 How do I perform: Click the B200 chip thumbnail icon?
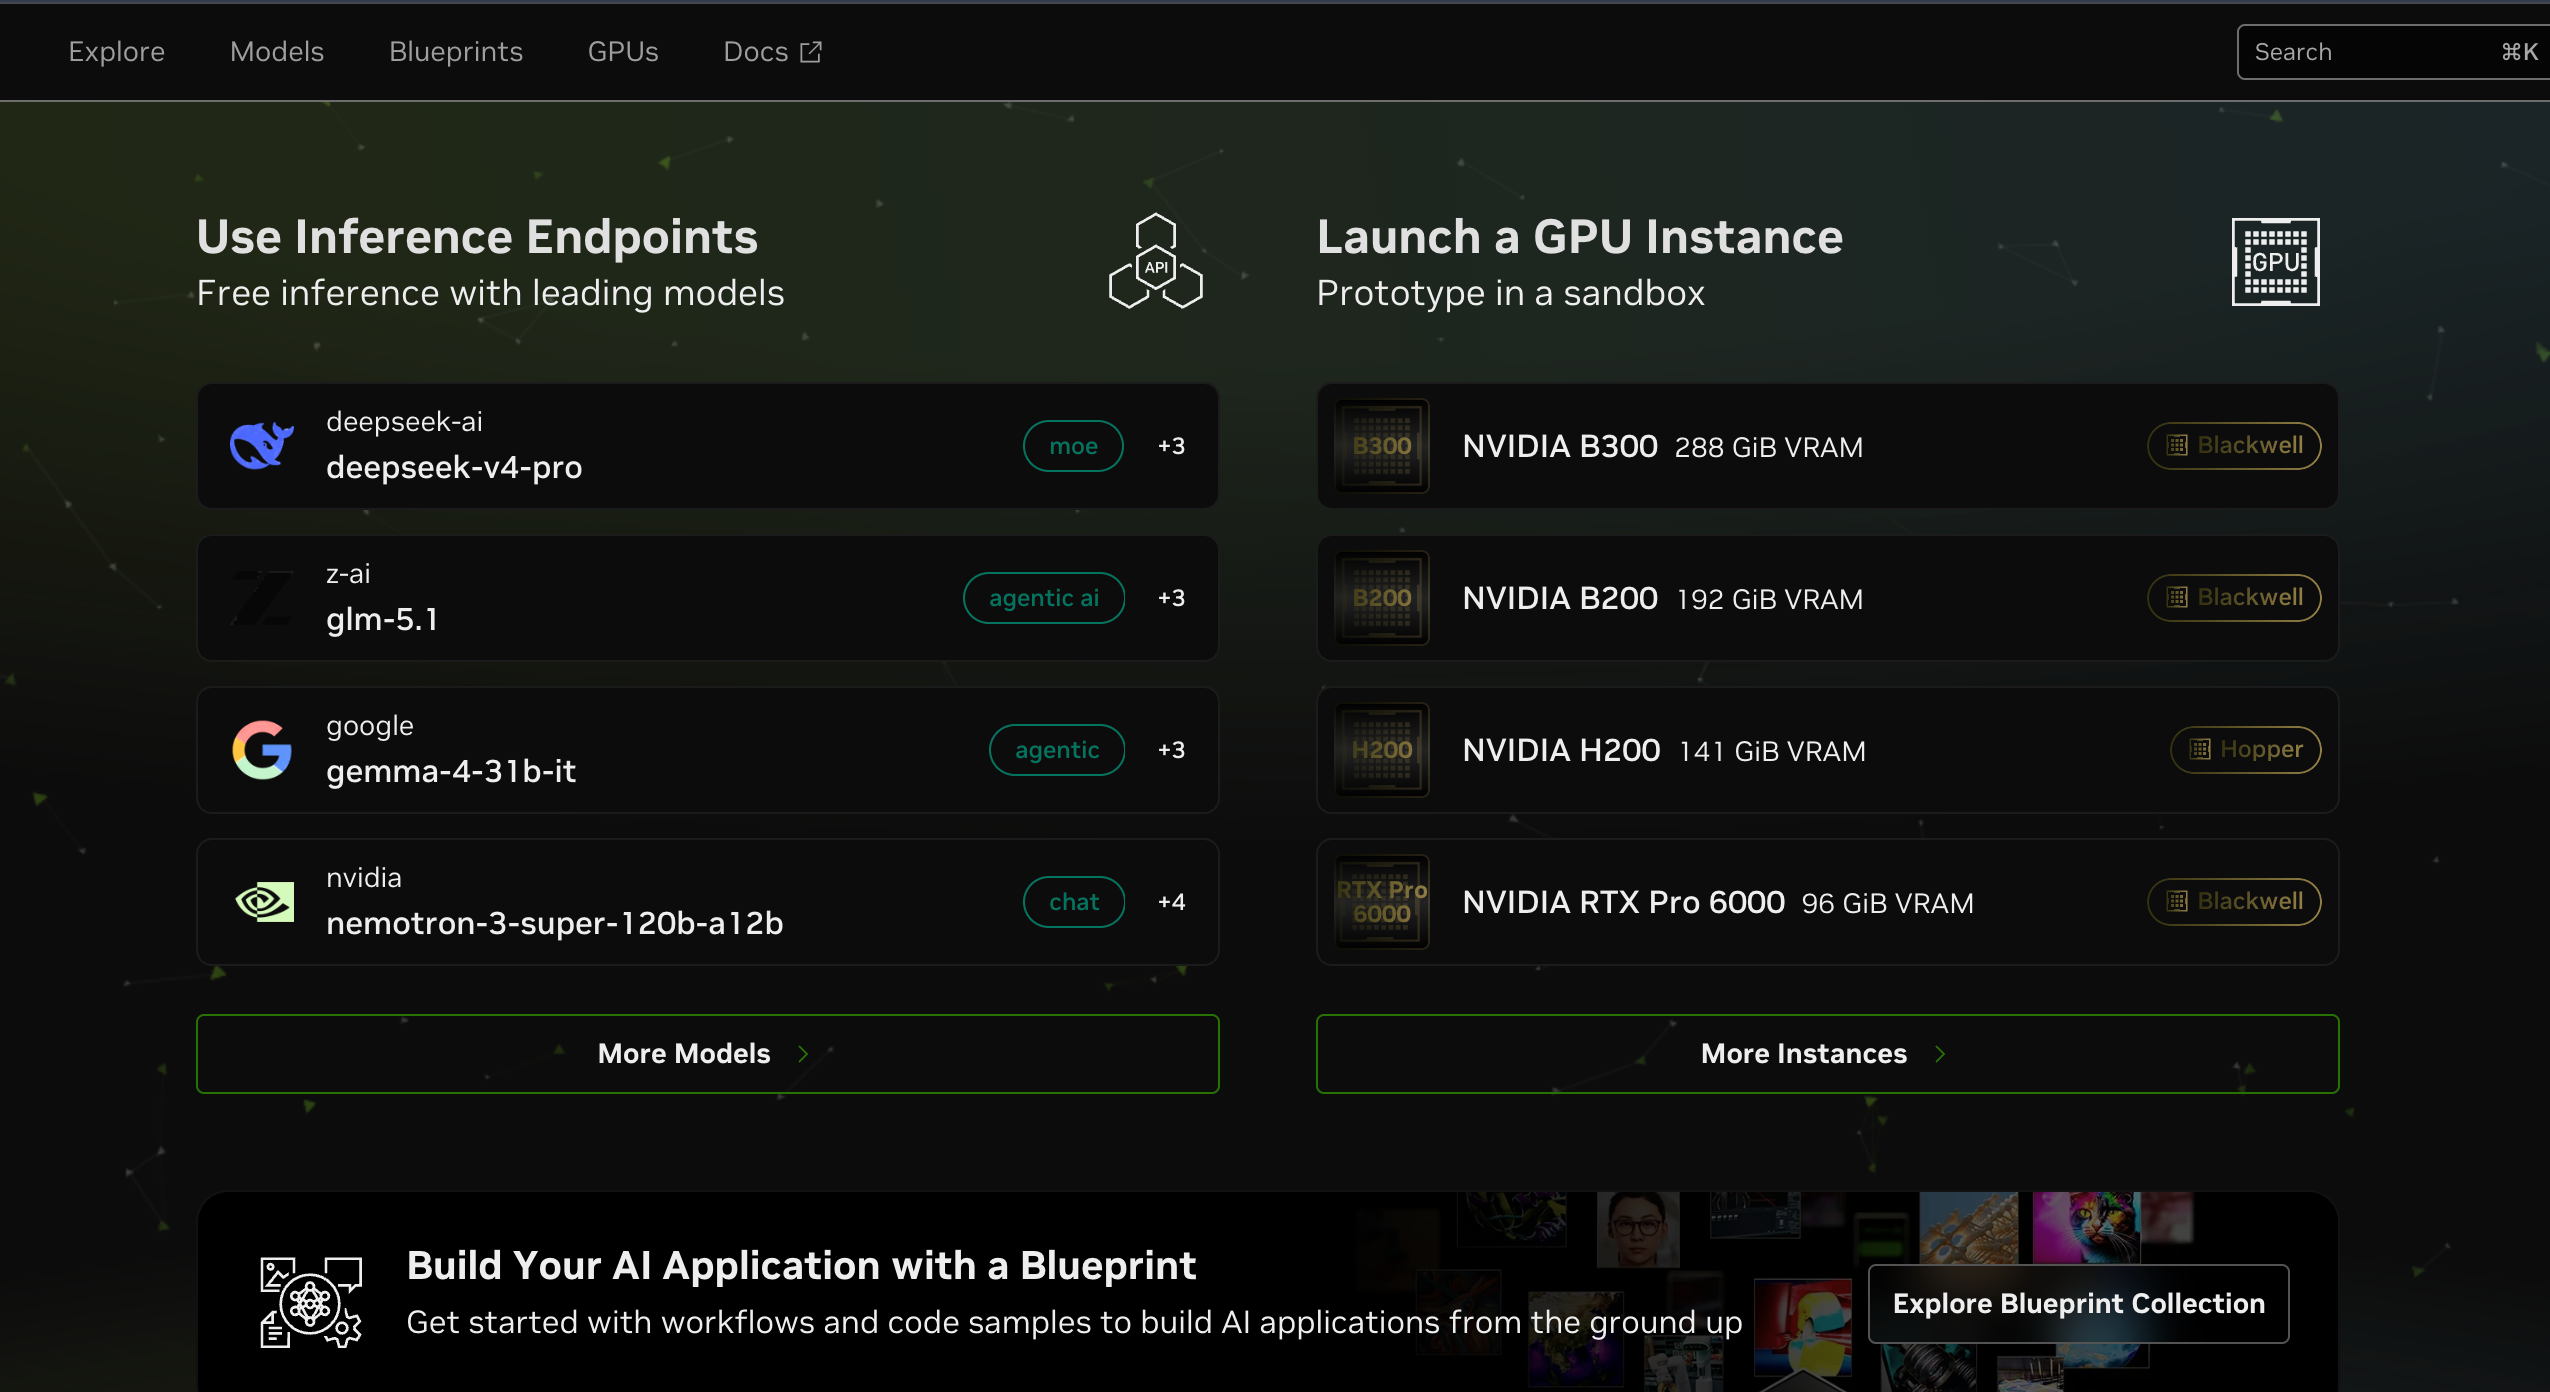click(1382, 598)
